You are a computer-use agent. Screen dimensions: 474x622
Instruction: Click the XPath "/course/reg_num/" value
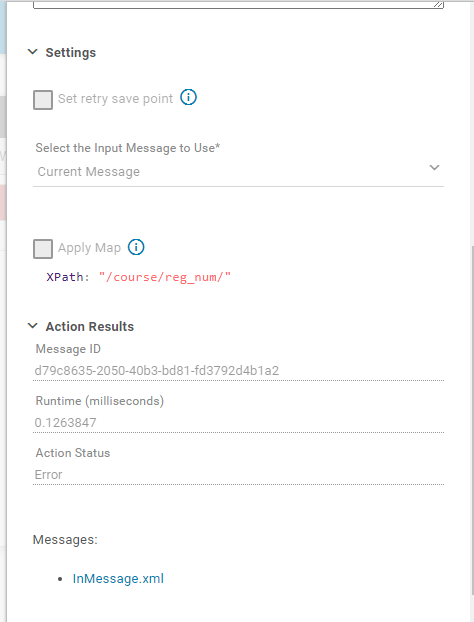pos(165,277)
